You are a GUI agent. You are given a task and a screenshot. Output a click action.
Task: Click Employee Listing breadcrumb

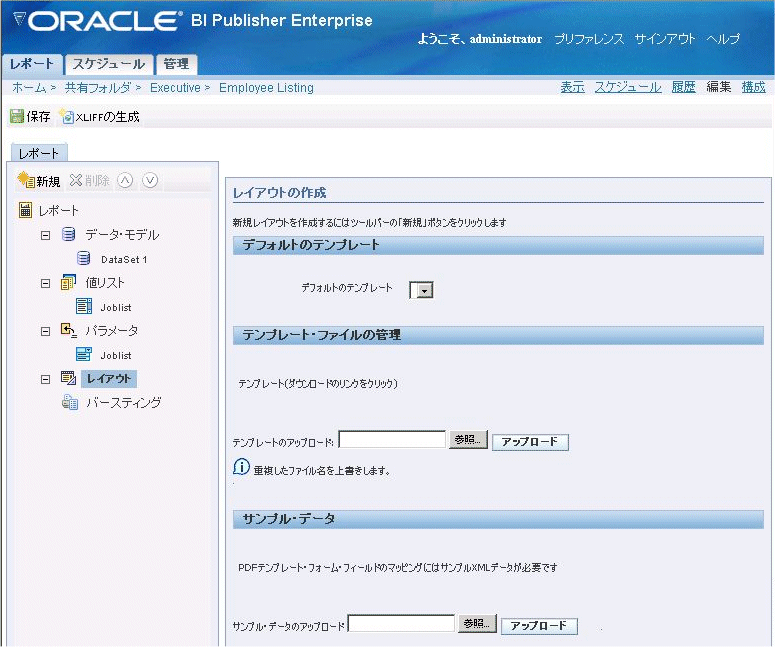[x=266, y=88]
